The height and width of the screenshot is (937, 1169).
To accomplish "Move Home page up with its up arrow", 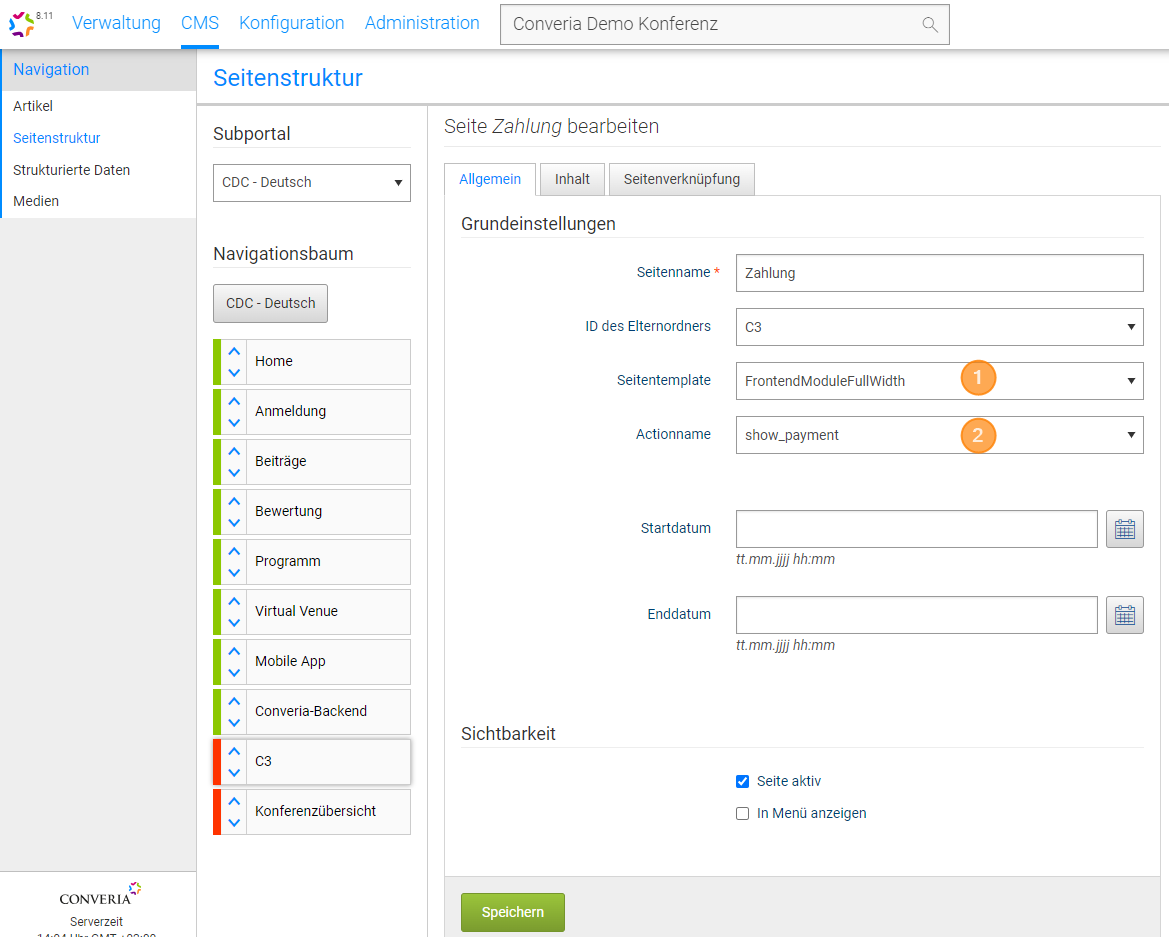I will click(234, 351).
